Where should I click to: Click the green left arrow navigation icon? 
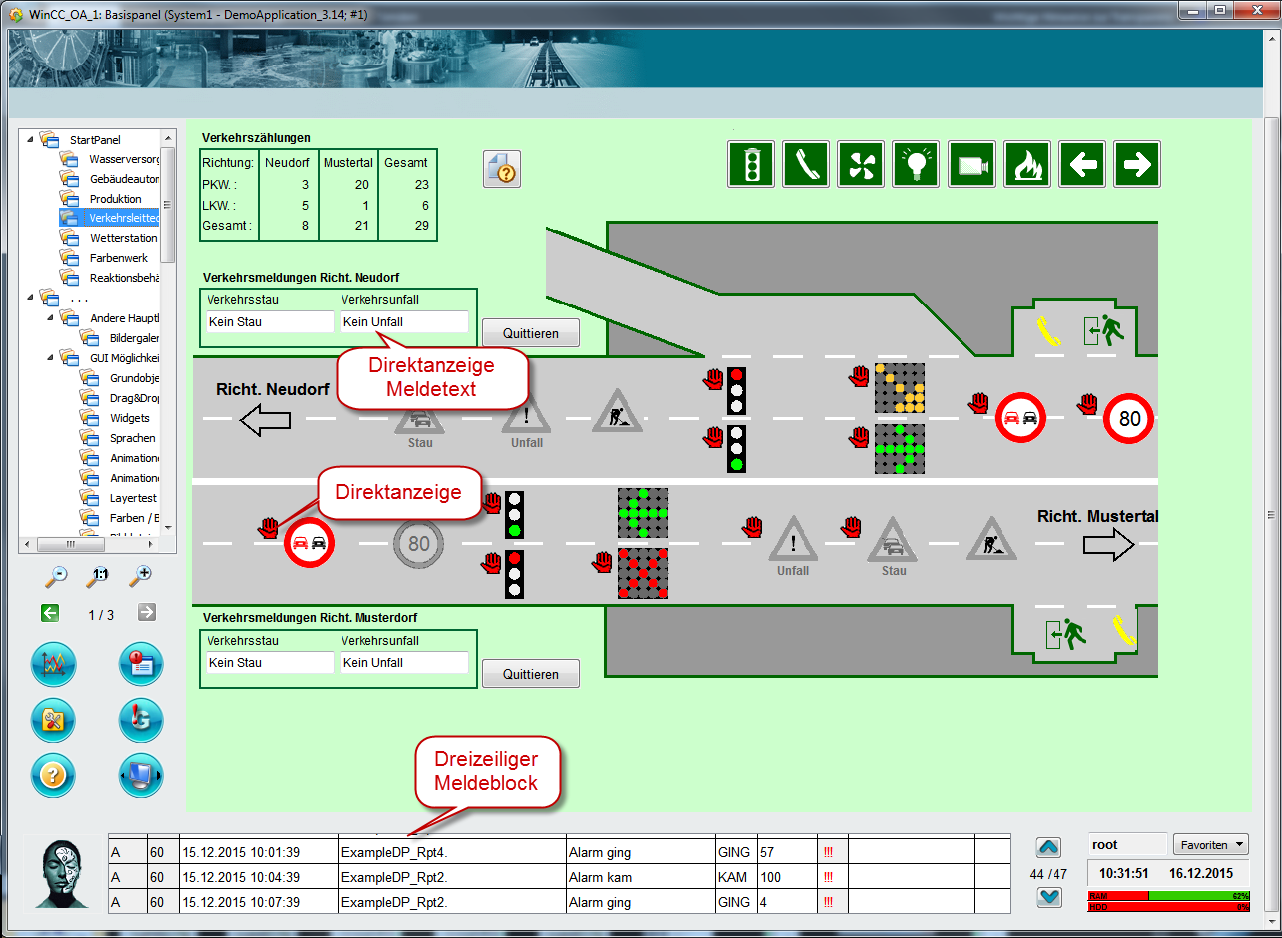click(1081, 164)
